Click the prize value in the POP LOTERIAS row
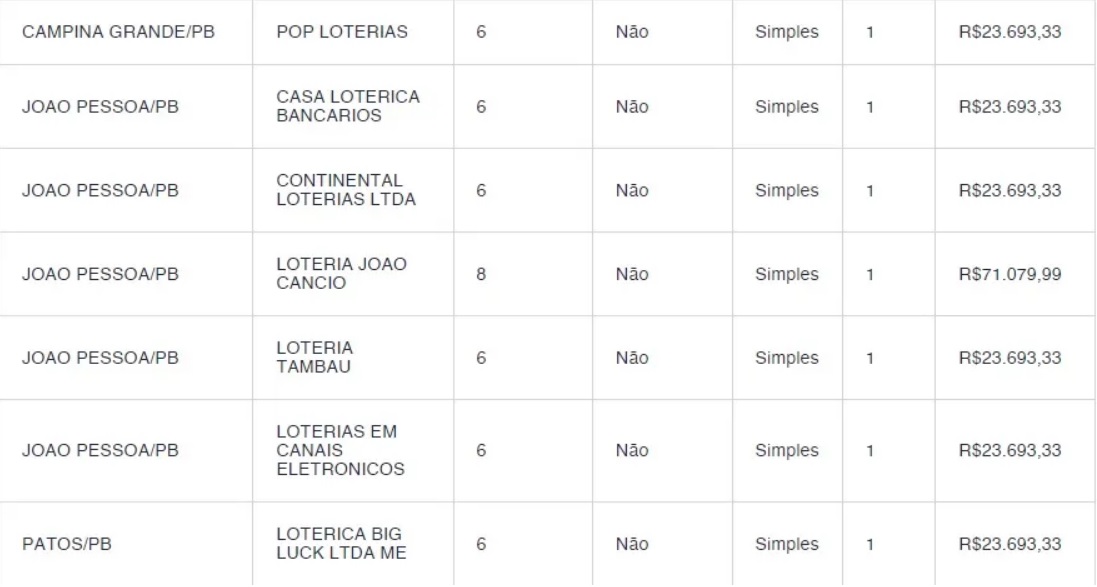 (x=1010, y=32)
